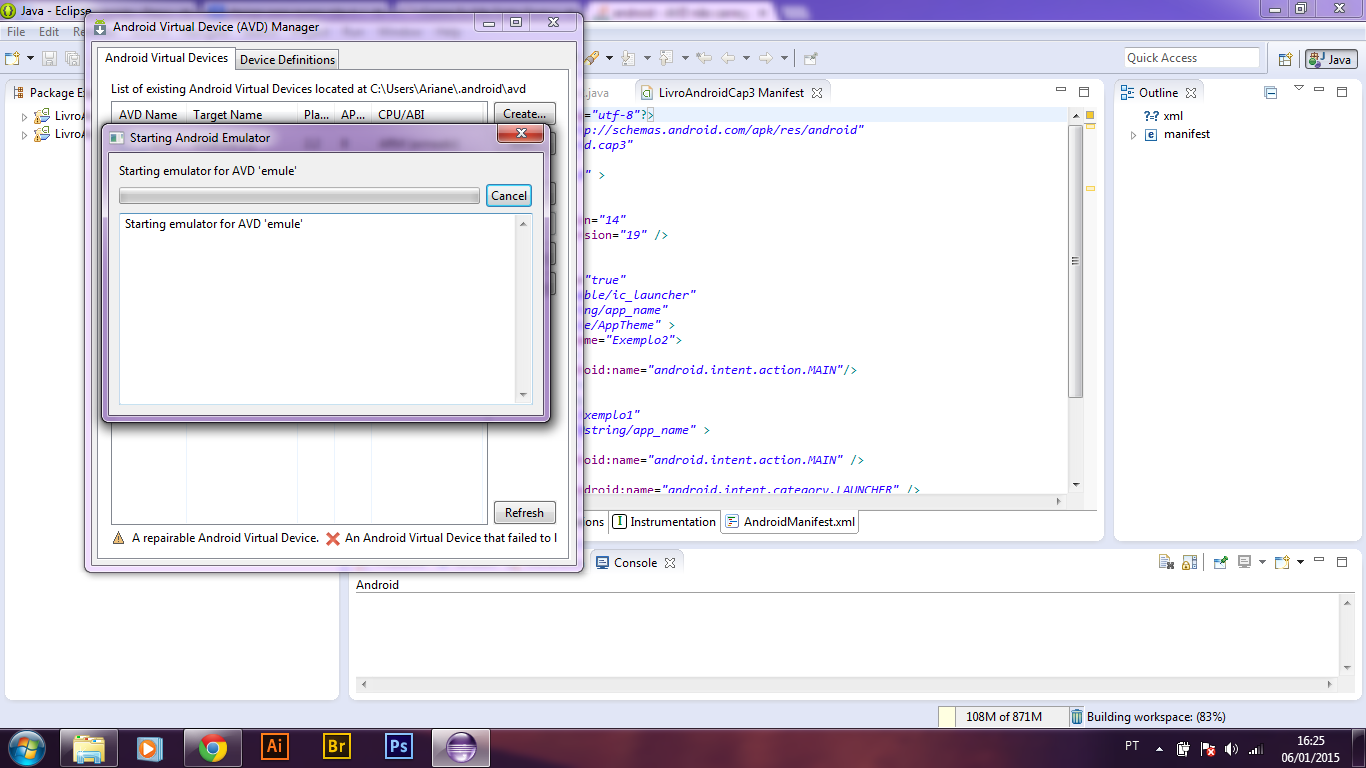Click the heap status memory indicator
The image size is (1366, 768).
tap(1003, 717)
